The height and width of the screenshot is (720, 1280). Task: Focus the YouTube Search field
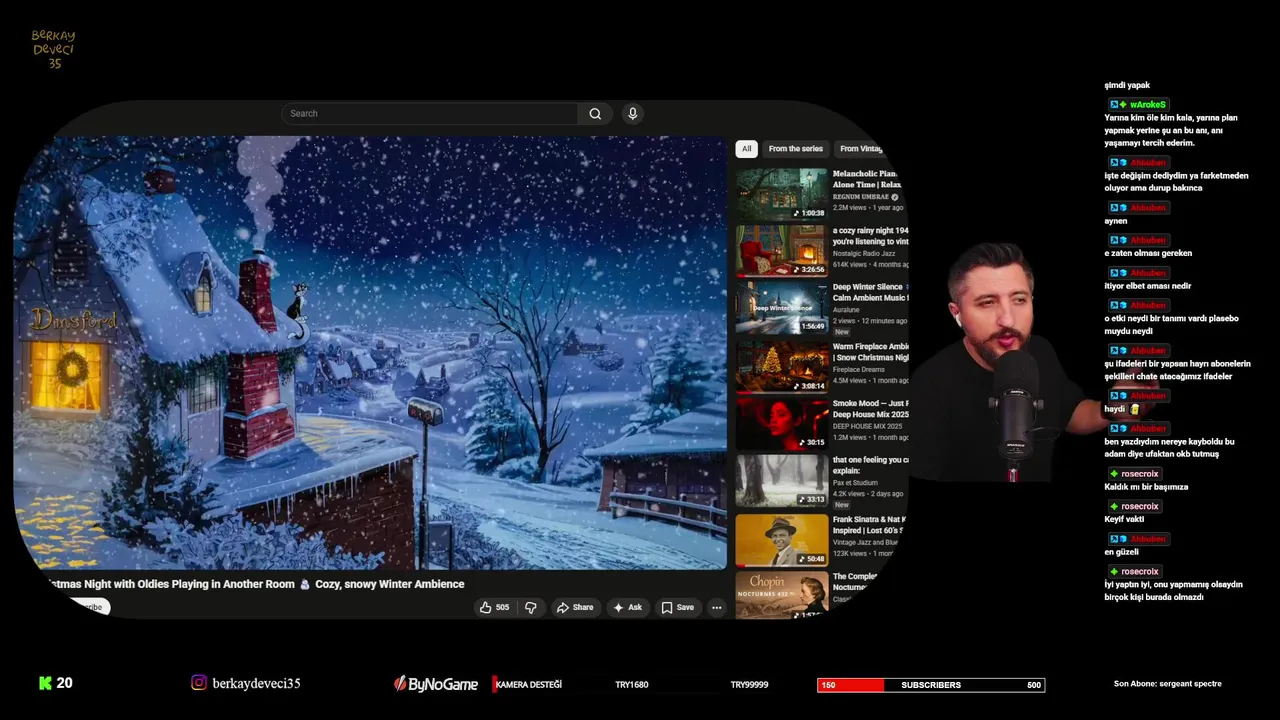(x=429, y=114)
